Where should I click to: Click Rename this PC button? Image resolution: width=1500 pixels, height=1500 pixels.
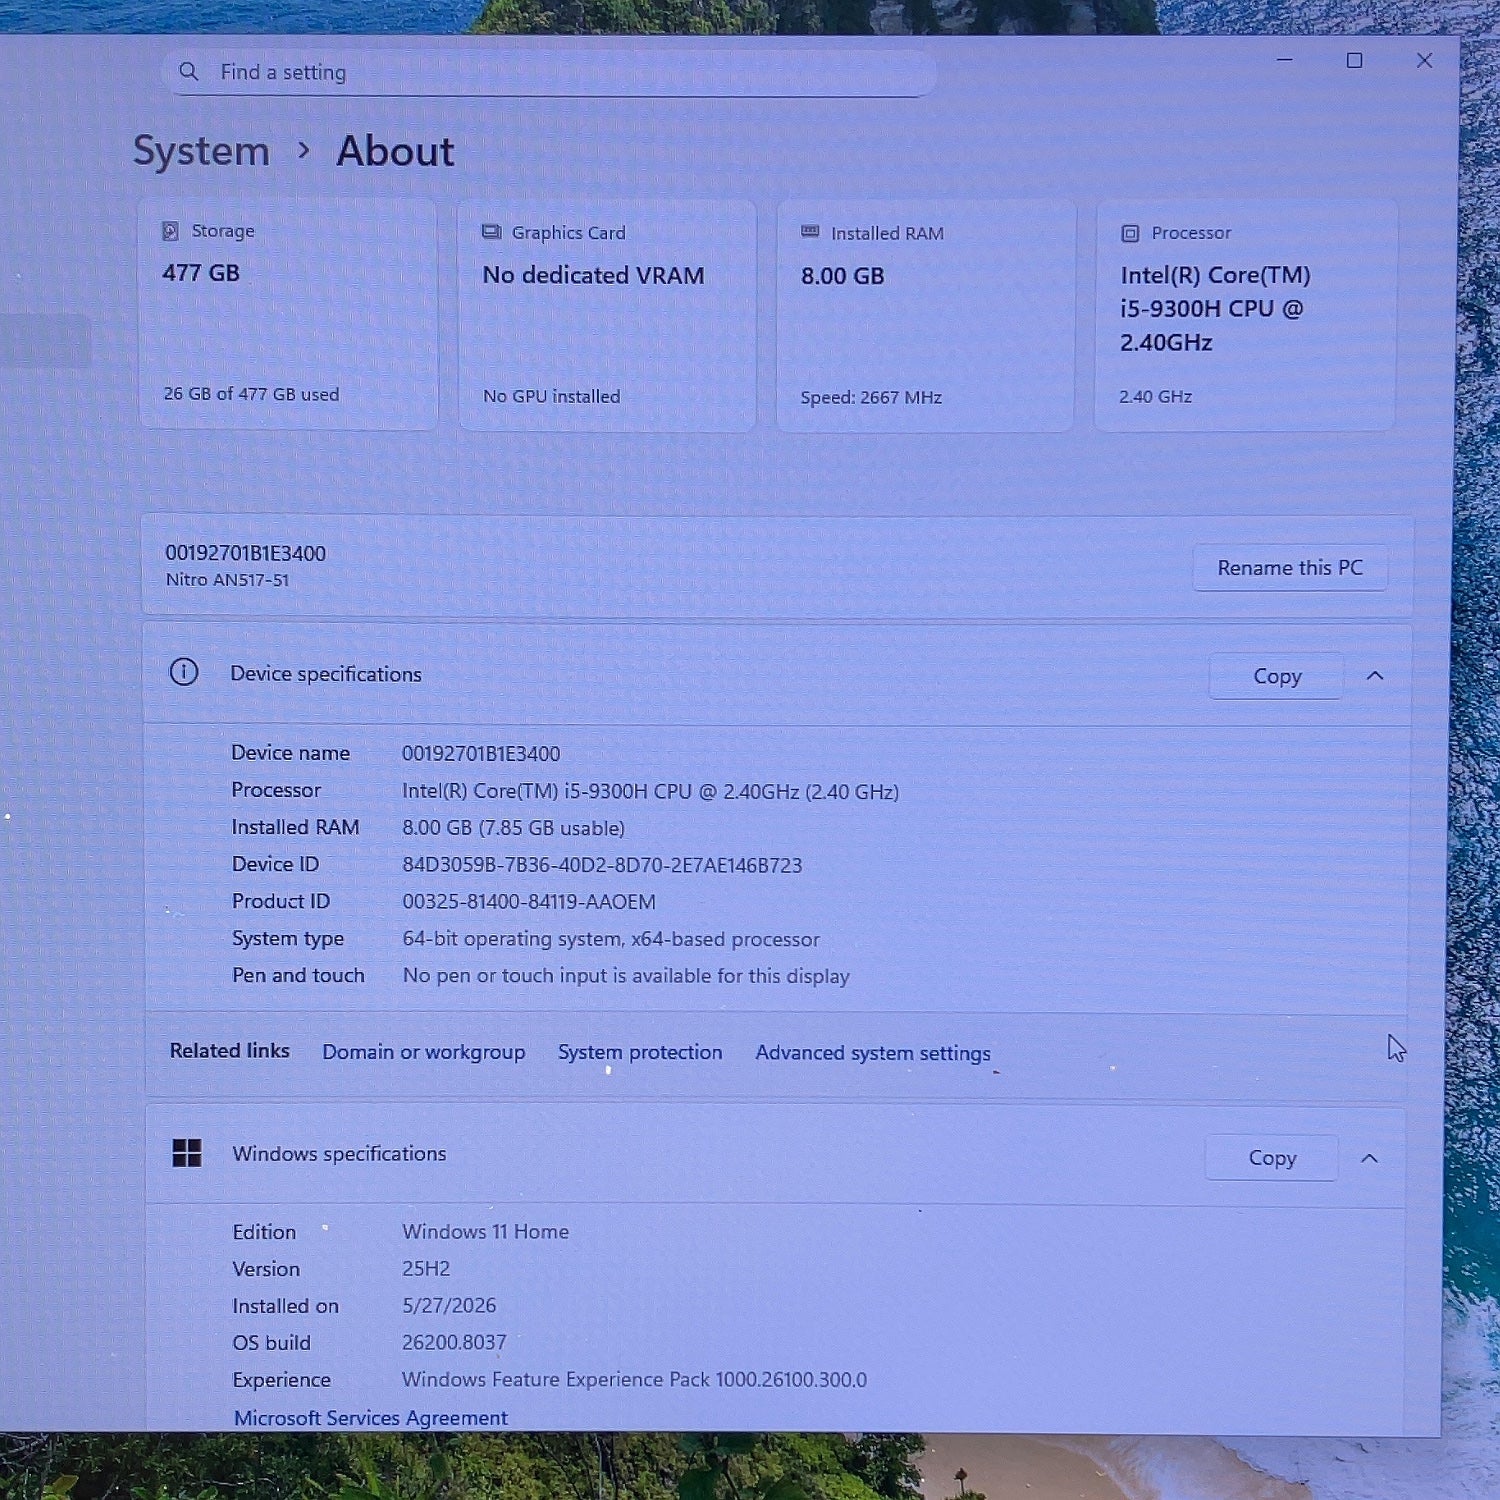tap(1290, 568)
